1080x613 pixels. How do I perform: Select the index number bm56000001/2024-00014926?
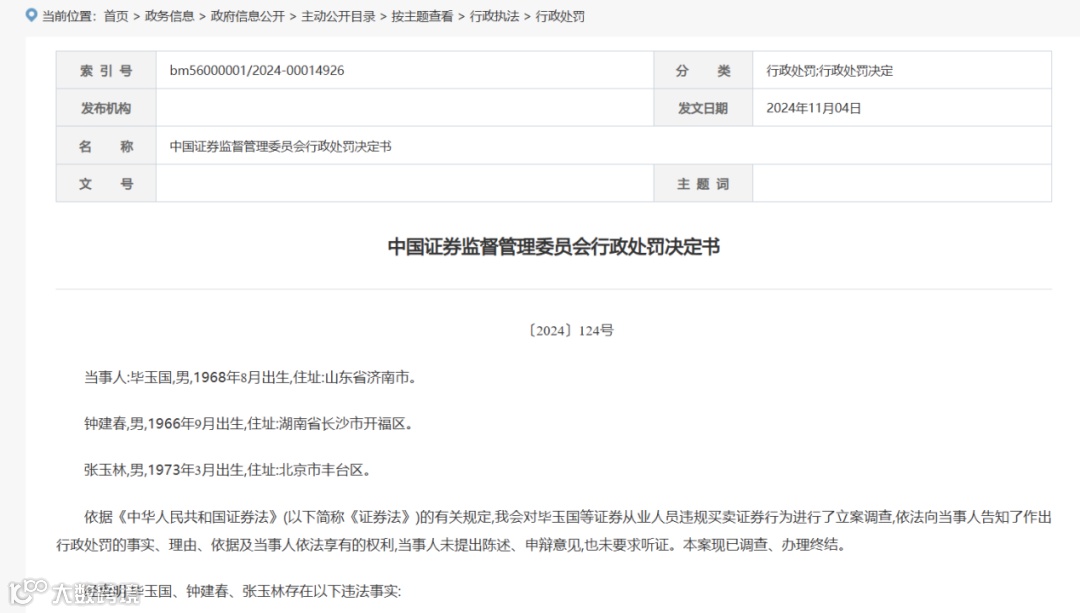(257, 70)
